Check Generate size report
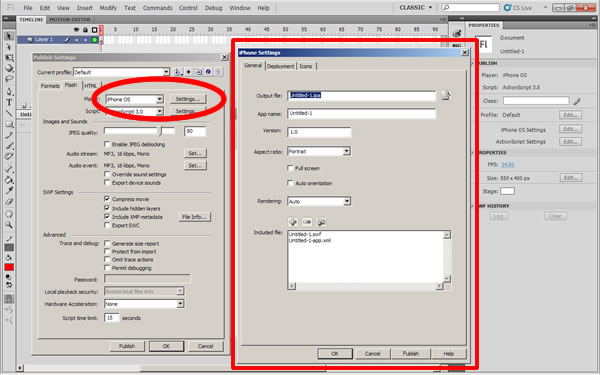 108,243
